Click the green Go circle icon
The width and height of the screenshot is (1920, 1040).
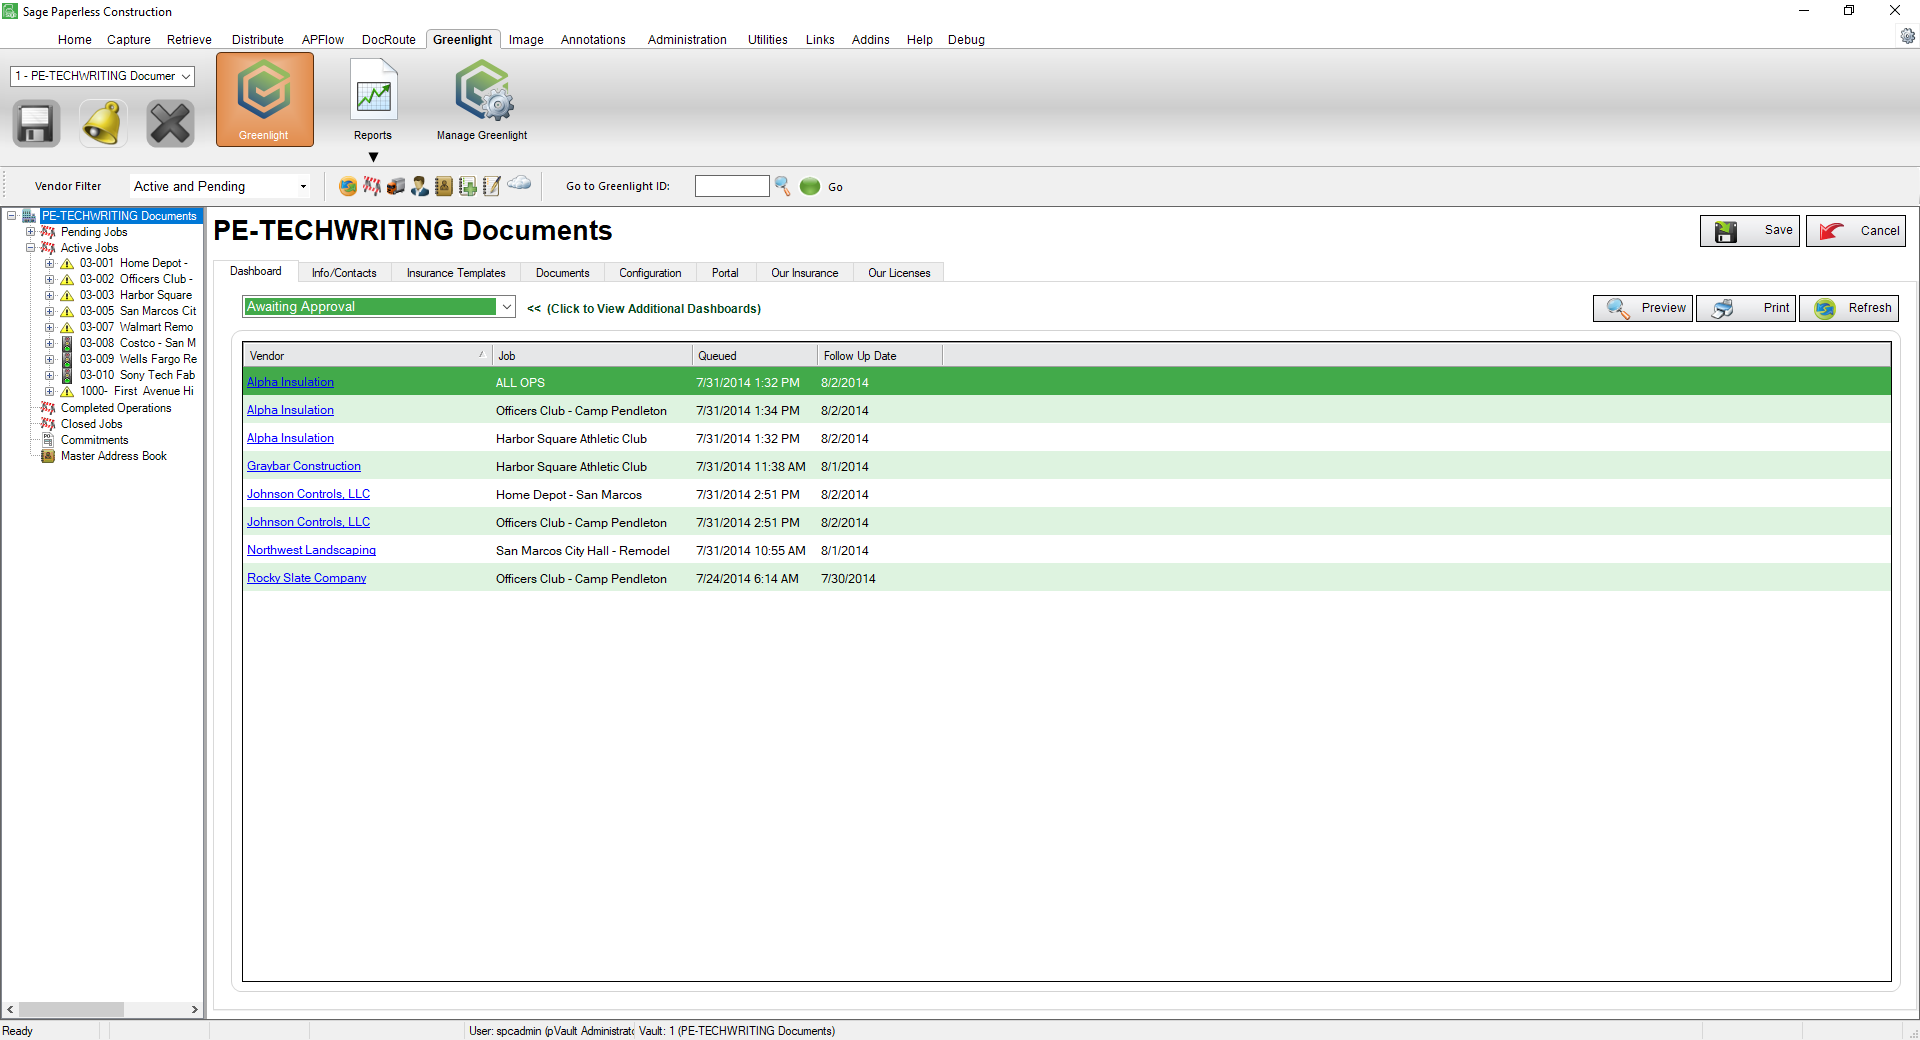click(x=810, y=186)
